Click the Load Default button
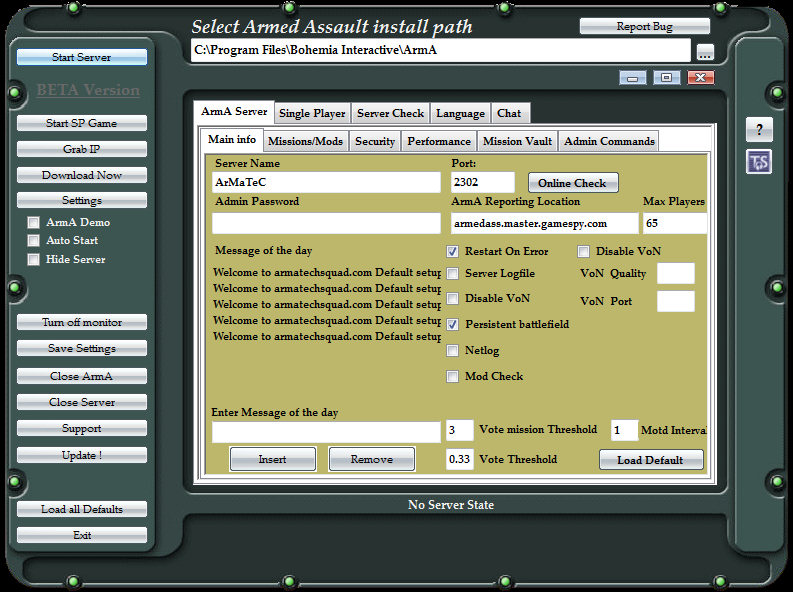Viewport: 793px width, 592px height. tap(651, 460)
